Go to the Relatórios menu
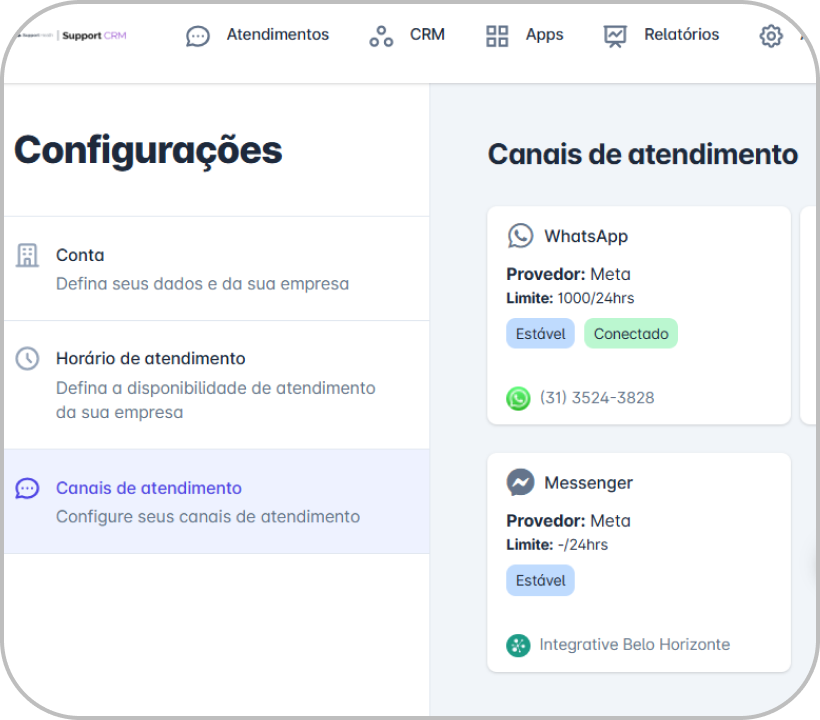Screen dimensions: 820x720 [681, 35]
